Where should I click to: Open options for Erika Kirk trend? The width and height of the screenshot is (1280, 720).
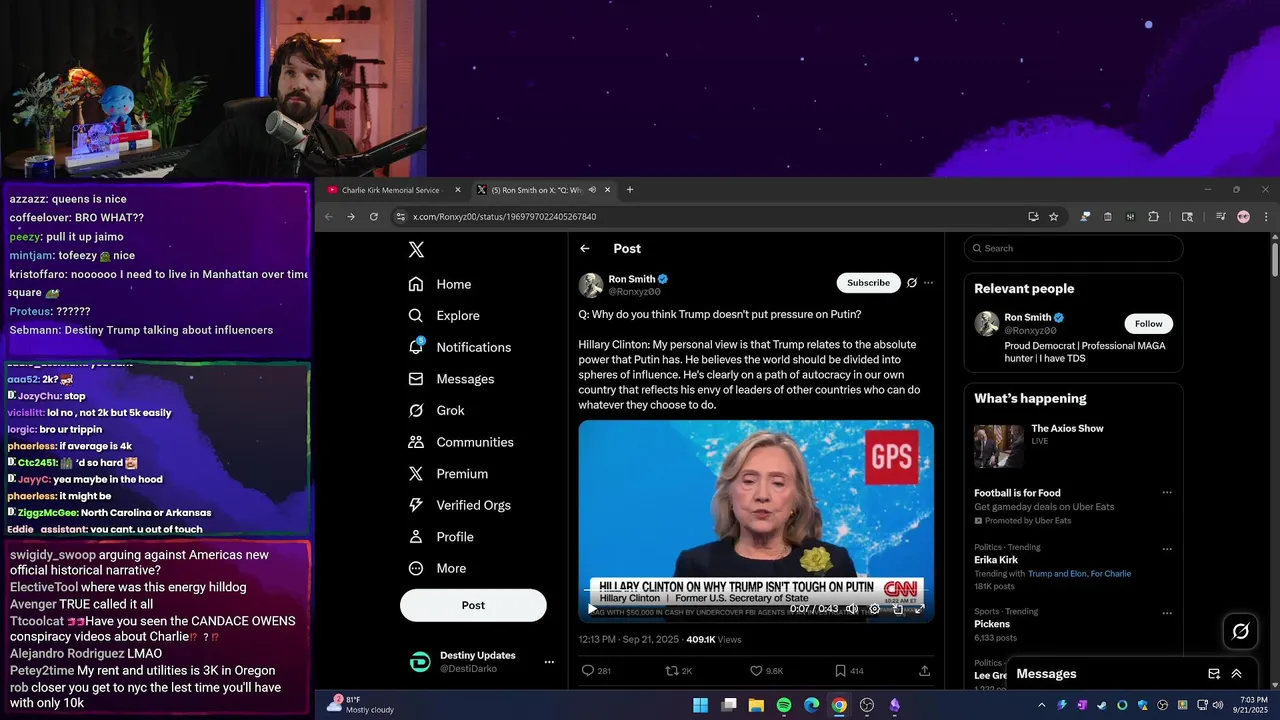[x=1166, y=549]
